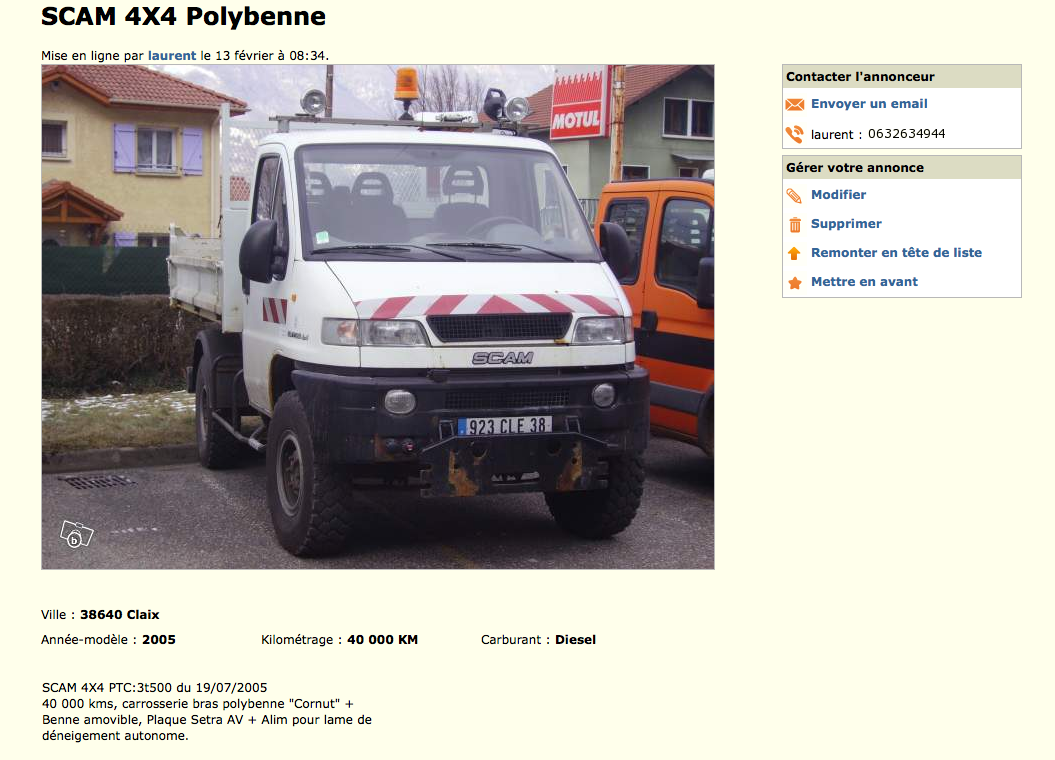Click the phone number 0632634944
Viewport: 1055px width, 760px height.
pyautogui.click(x=906, y=134)
